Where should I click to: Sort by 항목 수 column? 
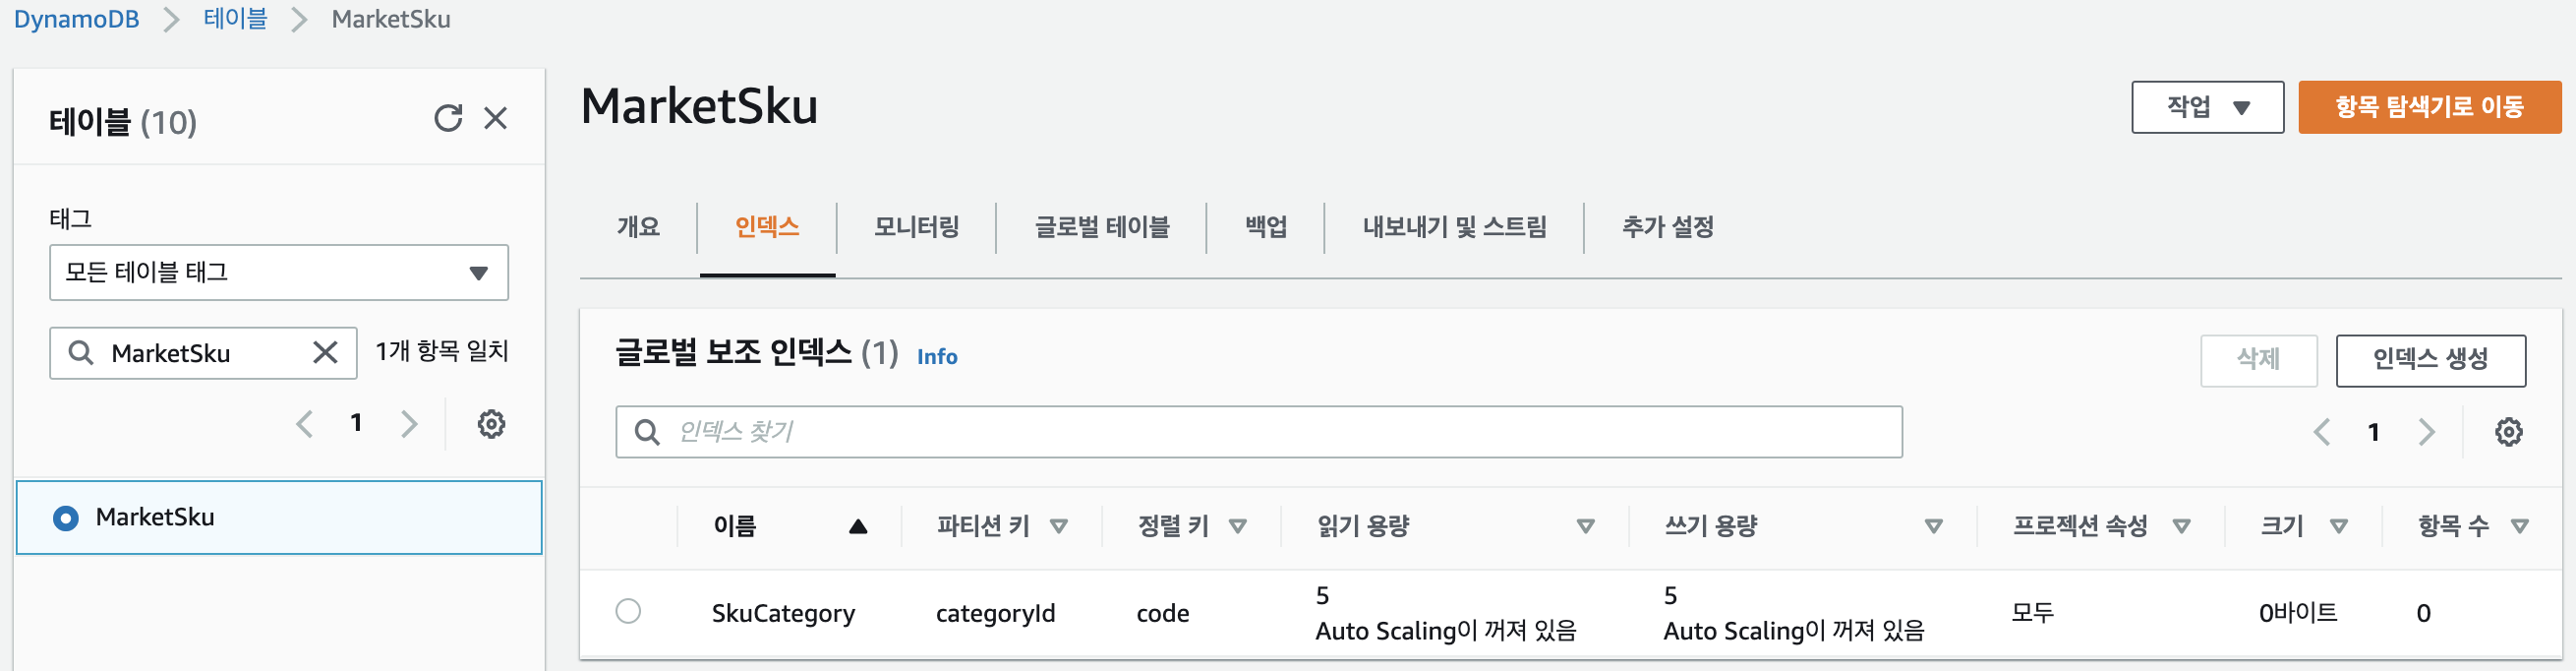coord(2520,526)
